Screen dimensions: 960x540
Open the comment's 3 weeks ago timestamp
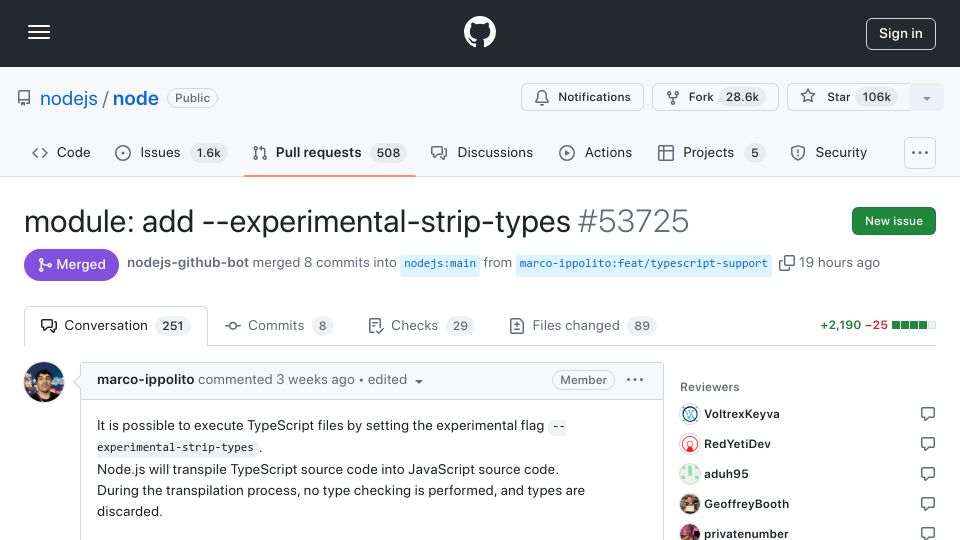coord(315,380)
